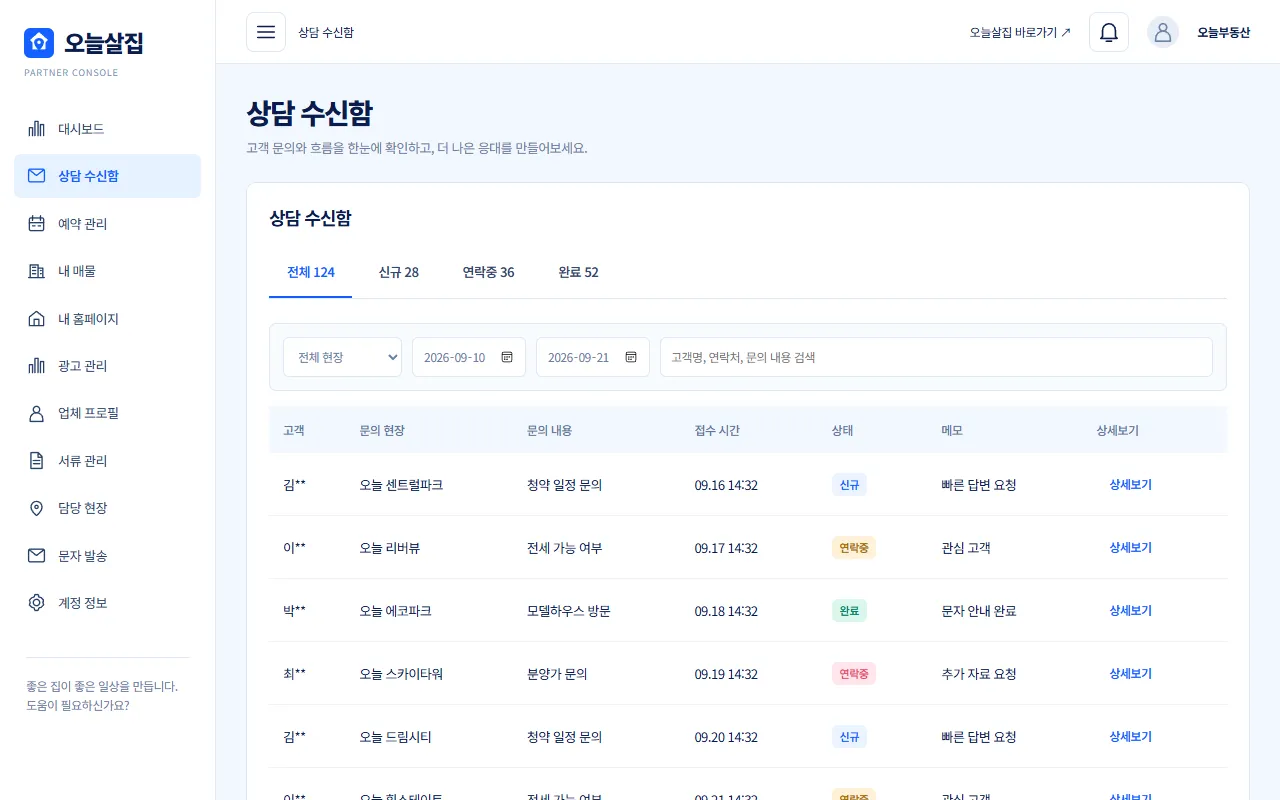The width and height of the screenshot is (1280, 800).
Task: Switch to the 연락중 36 tab
Action: (488, 273)
